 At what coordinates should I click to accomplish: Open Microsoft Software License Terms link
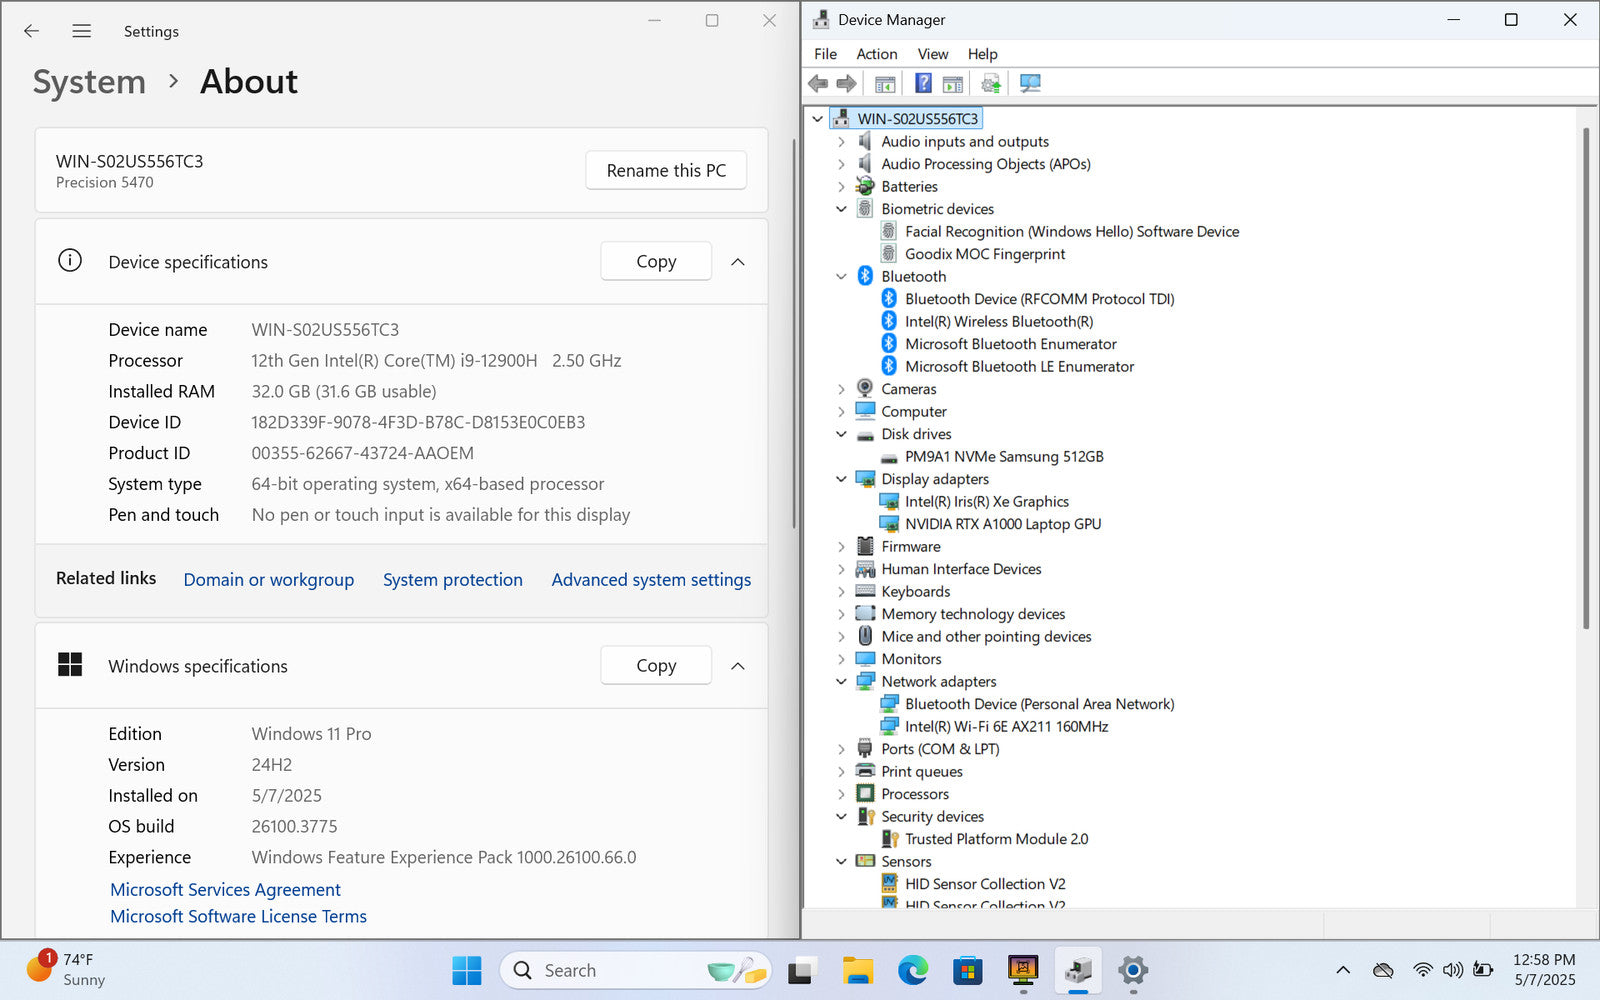[x=238, y=916]
